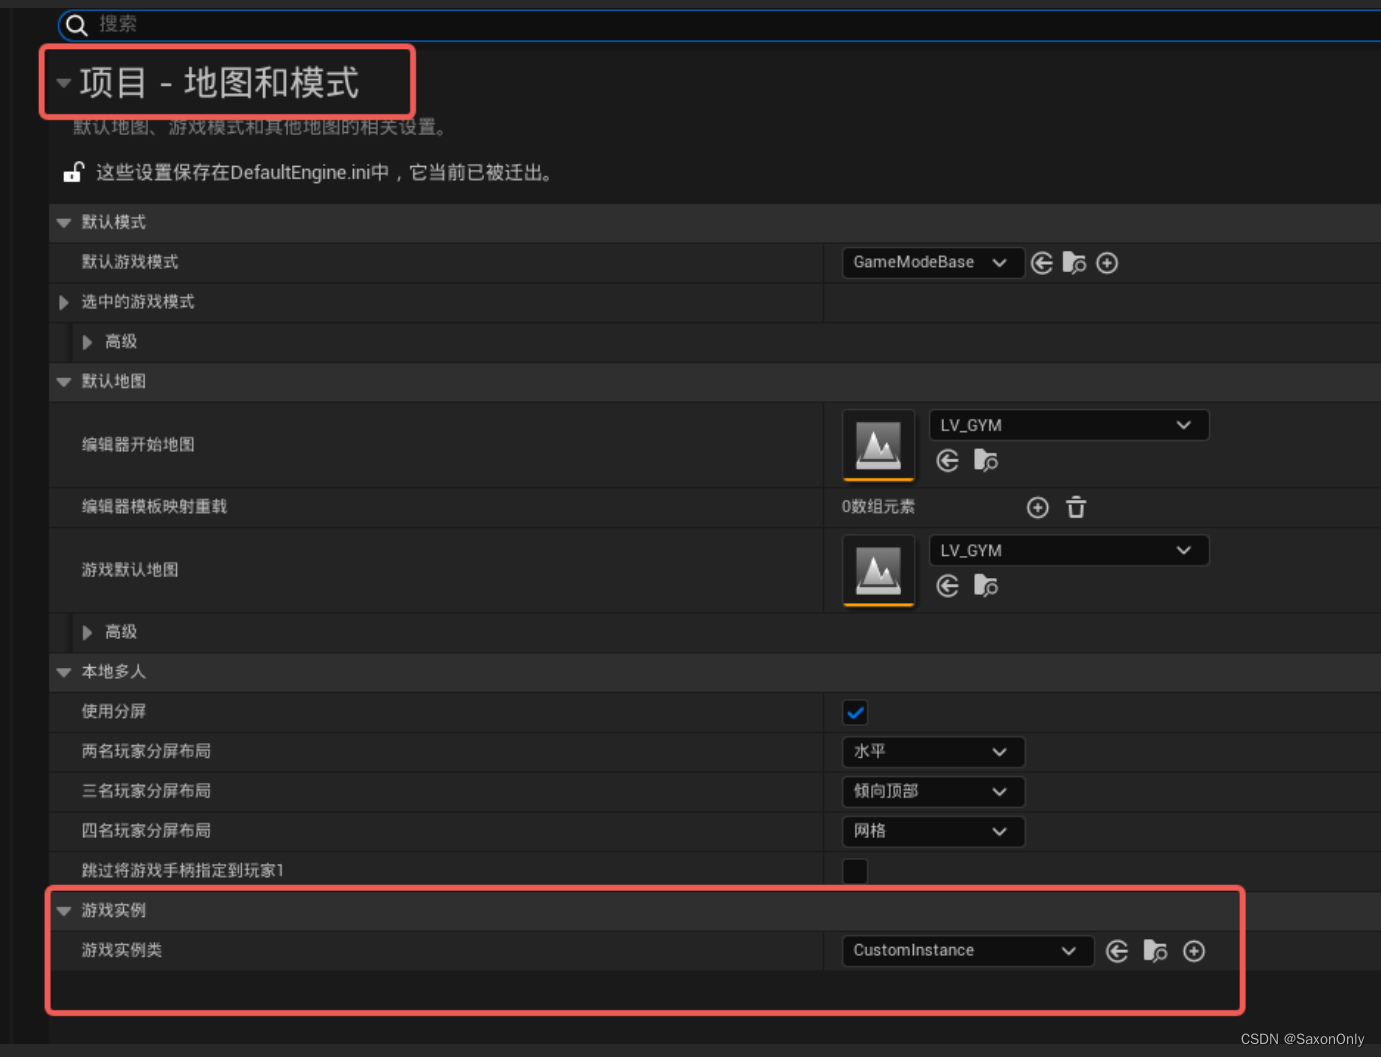1381x1057 pixels.
Task: Browse to editor startup map asset
Action: coord(986,460)
